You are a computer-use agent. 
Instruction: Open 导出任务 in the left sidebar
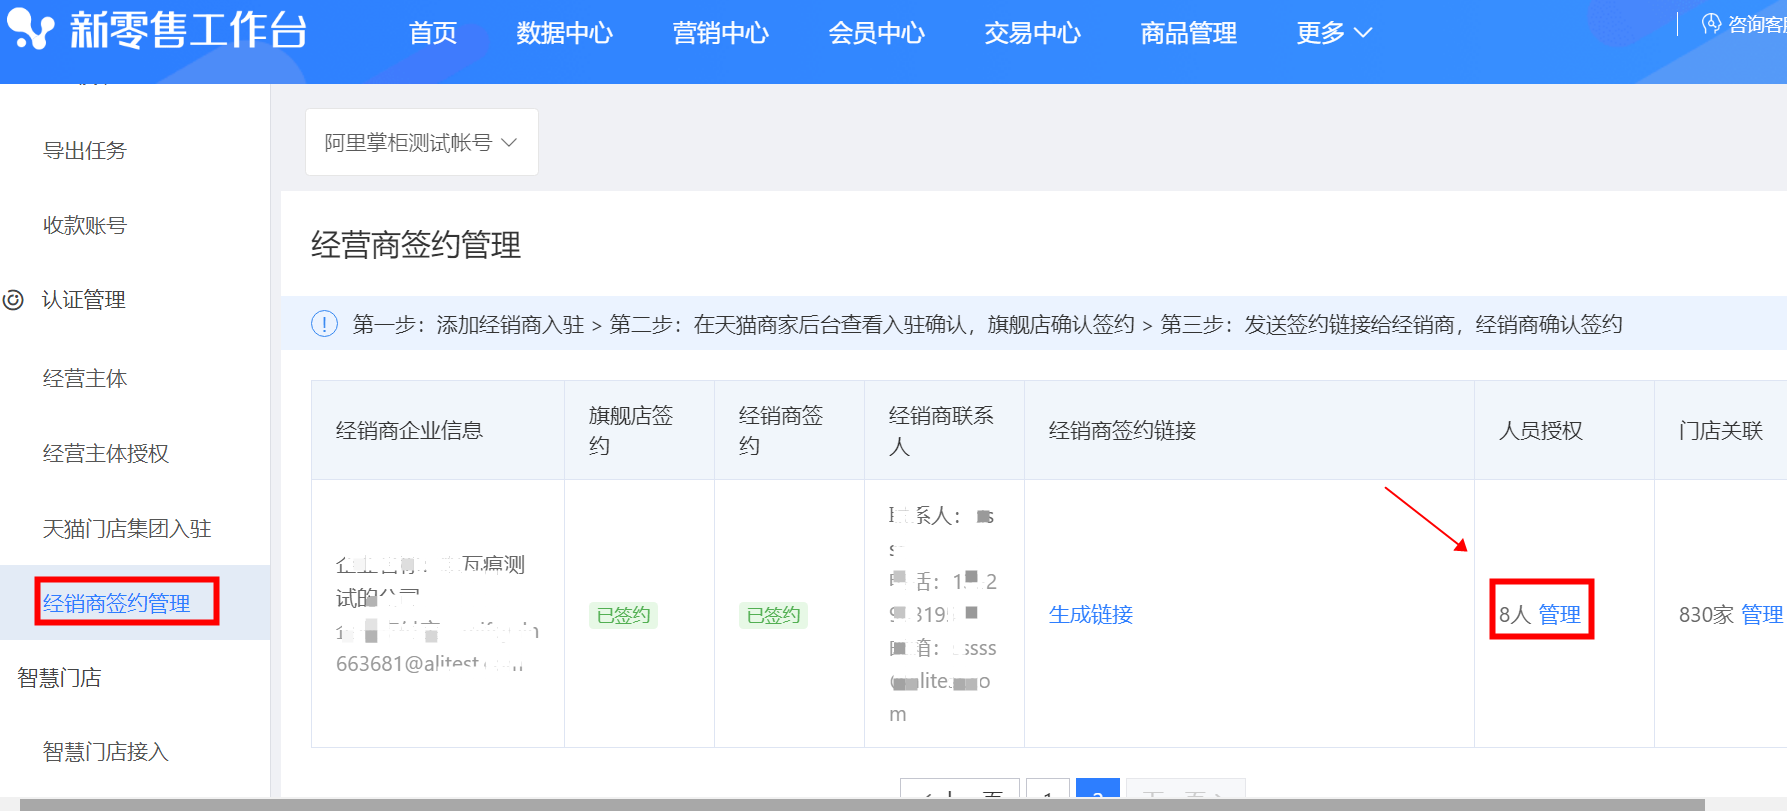click(x=85, y=151)
